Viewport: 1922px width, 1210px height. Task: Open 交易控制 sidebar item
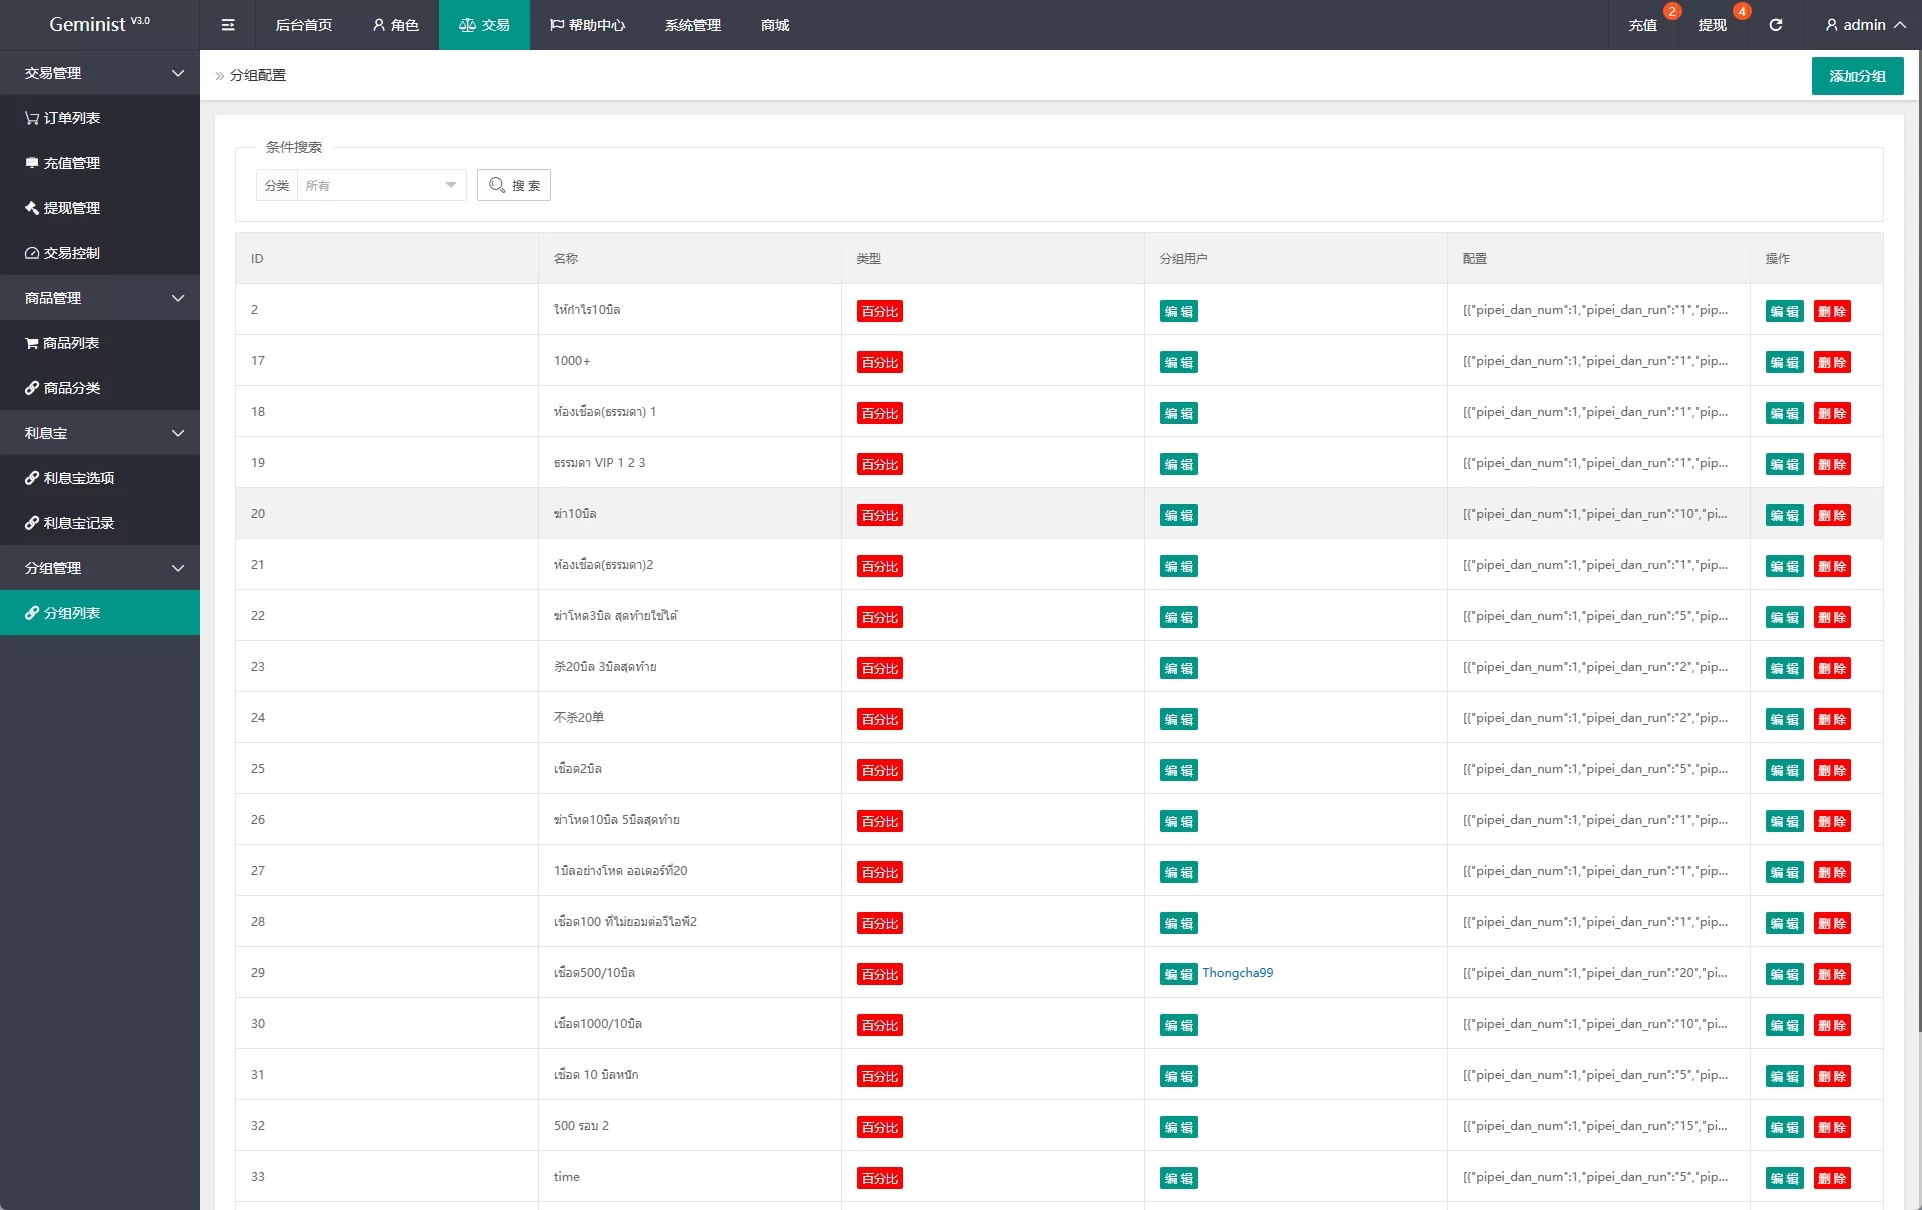point(62,253)
